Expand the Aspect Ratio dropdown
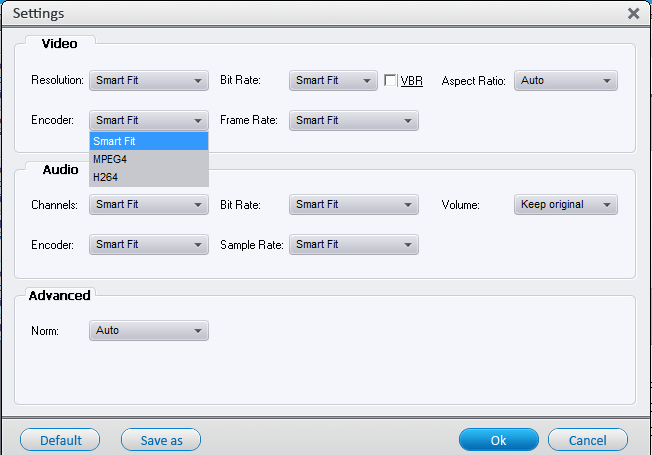The width and height of the screenshot is (652, 455). (x=566, y=81)
